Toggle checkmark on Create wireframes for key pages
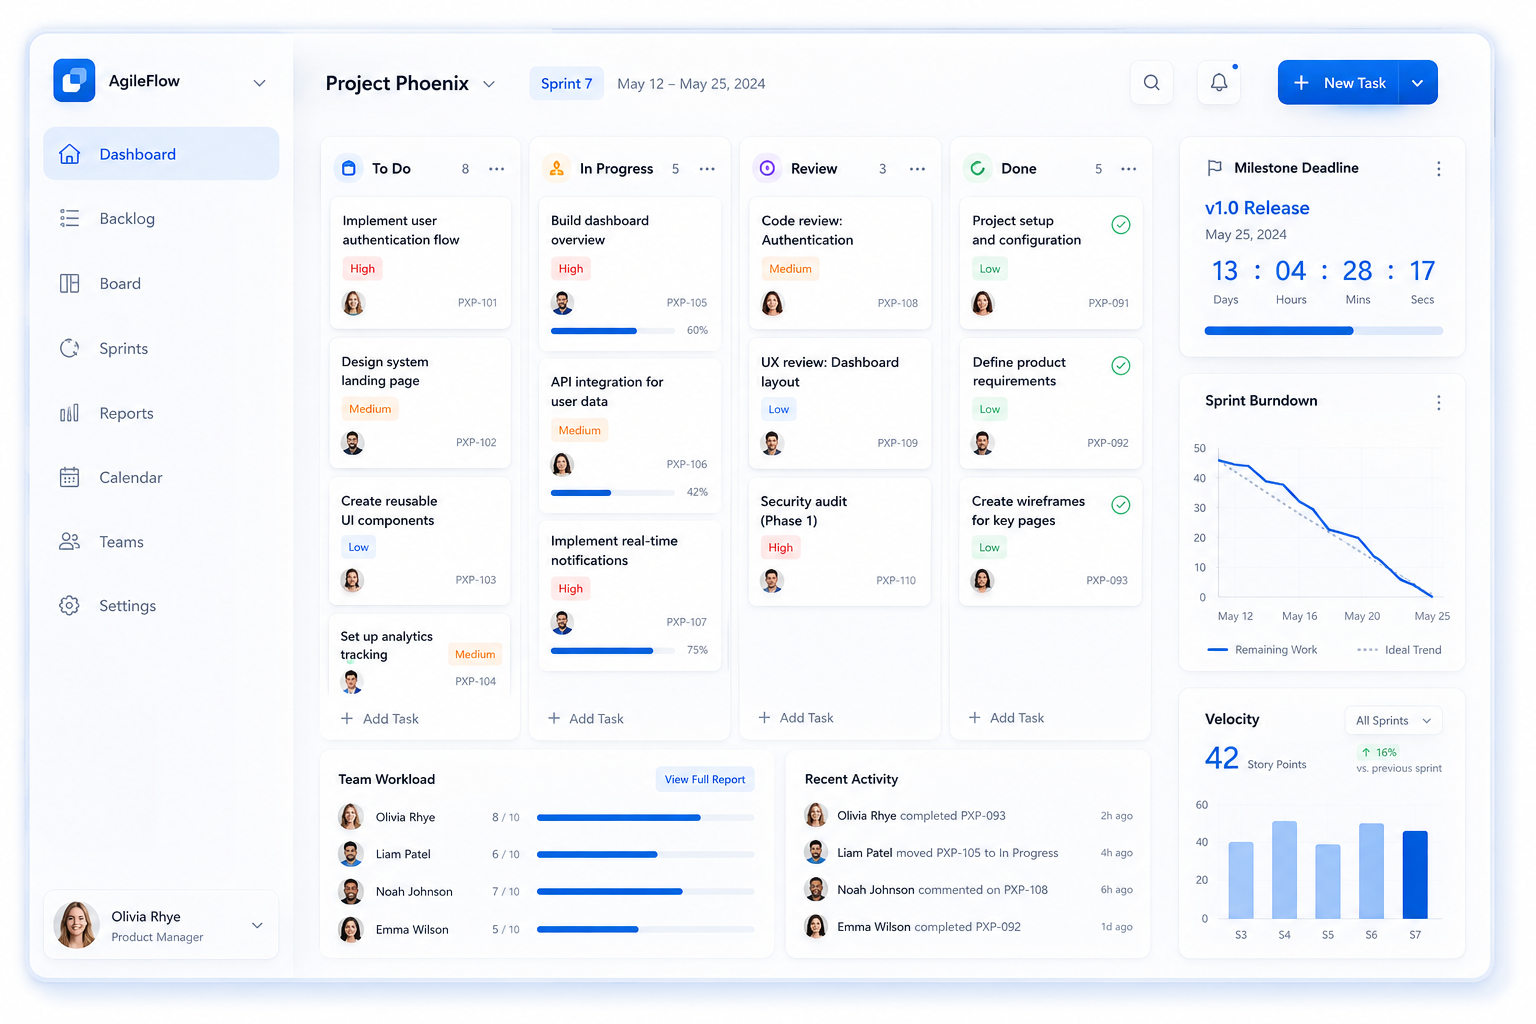The image size is (1536, 1024). [x=1121, y=505]
